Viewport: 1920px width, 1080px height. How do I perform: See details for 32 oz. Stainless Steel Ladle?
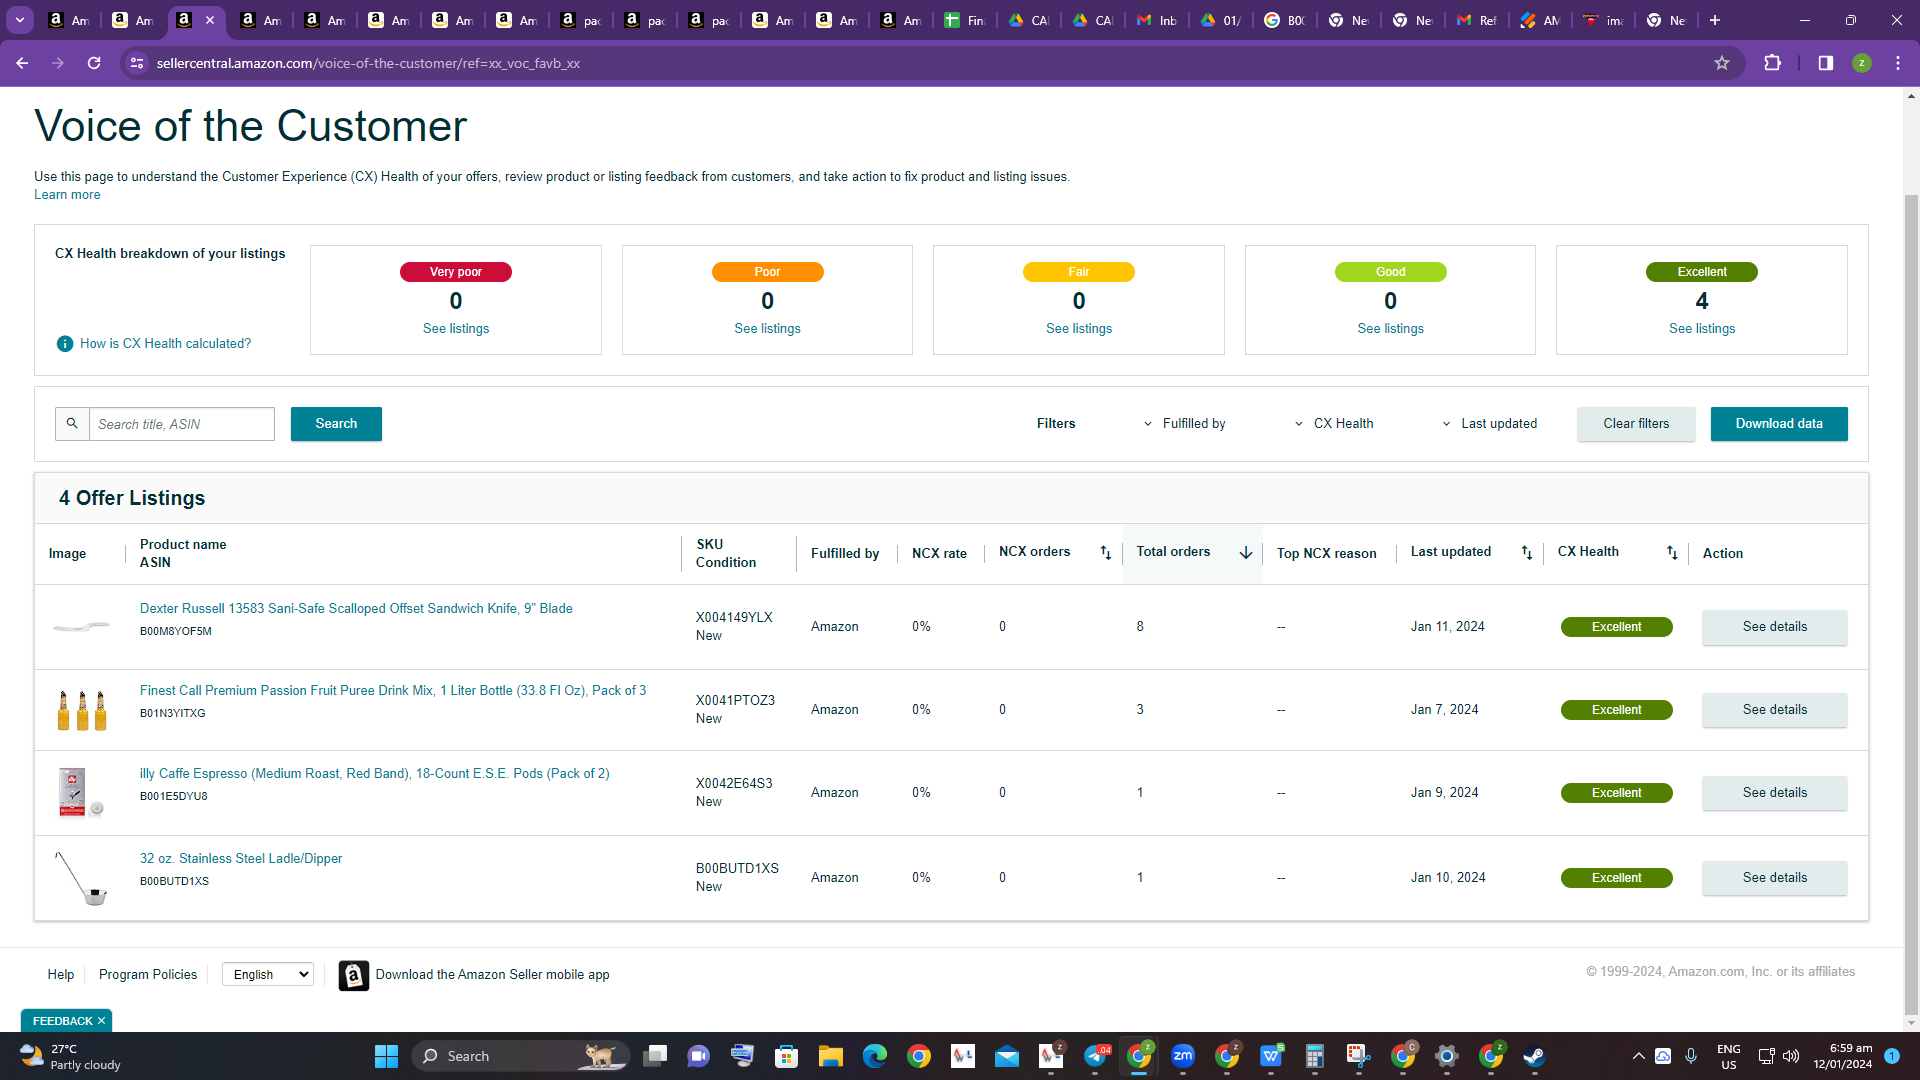(1775, 878)
